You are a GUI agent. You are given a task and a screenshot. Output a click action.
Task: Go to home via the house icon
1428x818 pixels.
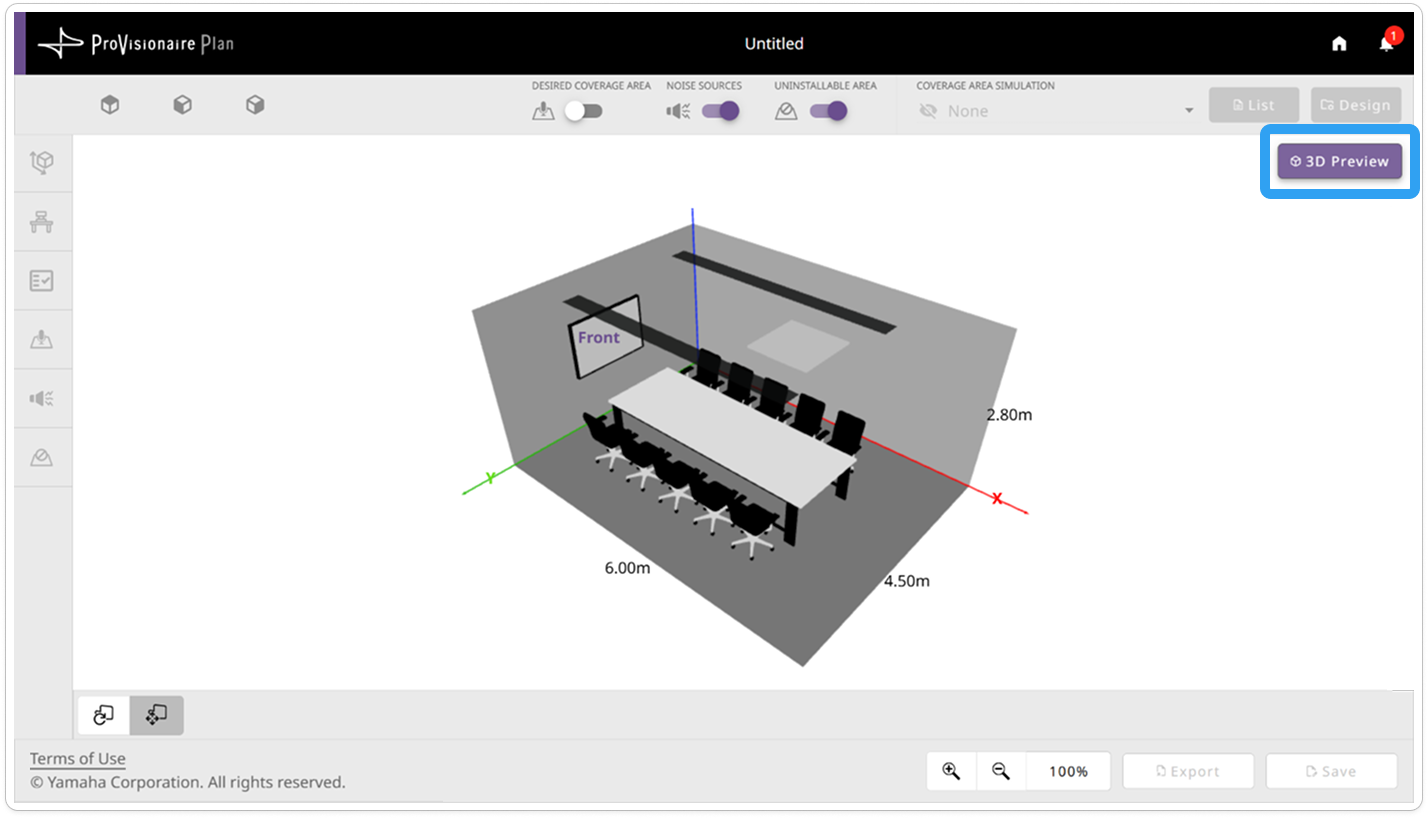[x=1339, y=44]
